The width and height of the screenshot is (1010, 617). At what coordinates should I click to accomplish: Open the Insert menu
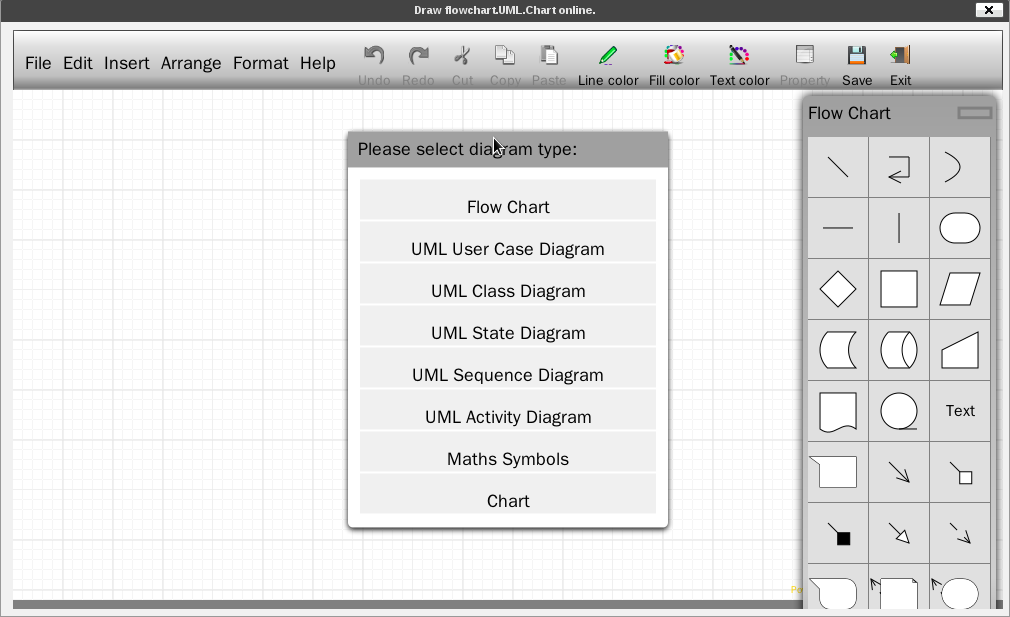click(x=126, y=63)
